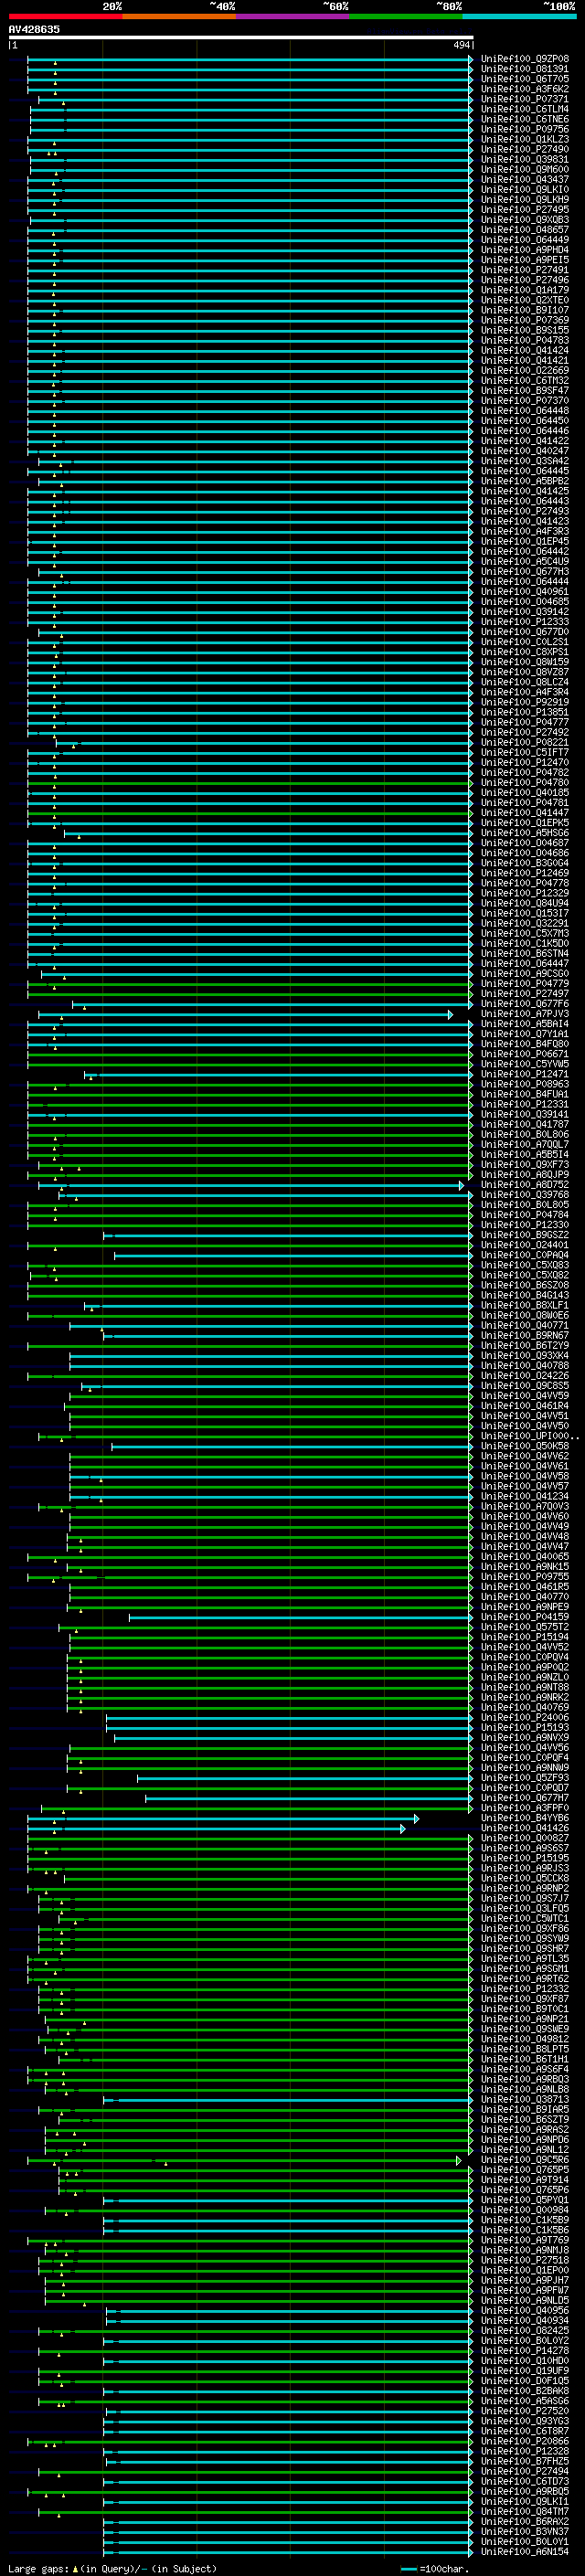The image size is (585, 2576).
Task: Select label UniRef100_B6RAX2
Action: coord(525,2522)
